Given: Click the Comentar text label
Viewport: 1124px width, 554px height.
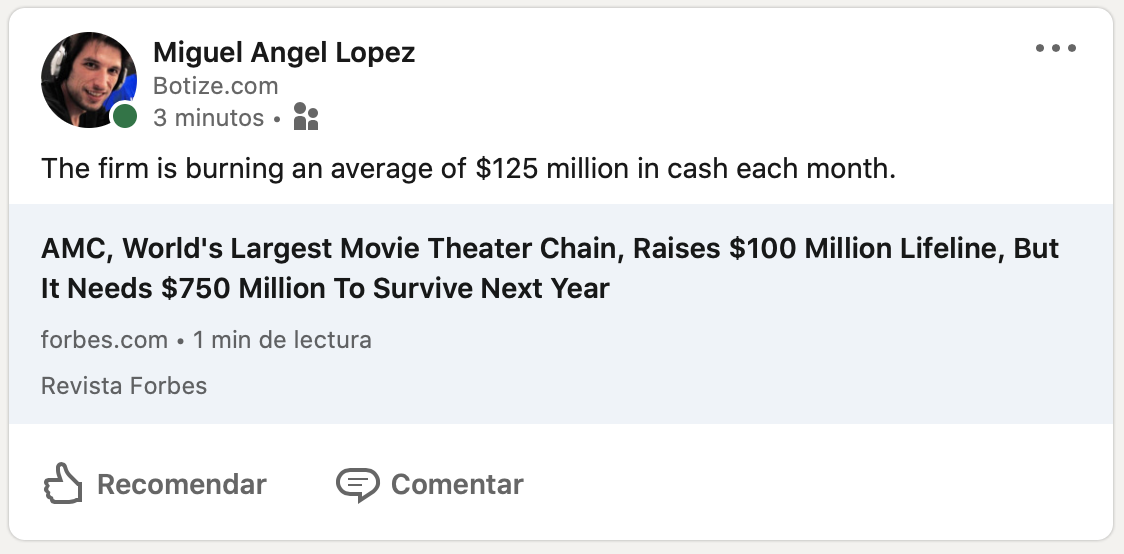Looking at the screenshot, I should point(457,484).
